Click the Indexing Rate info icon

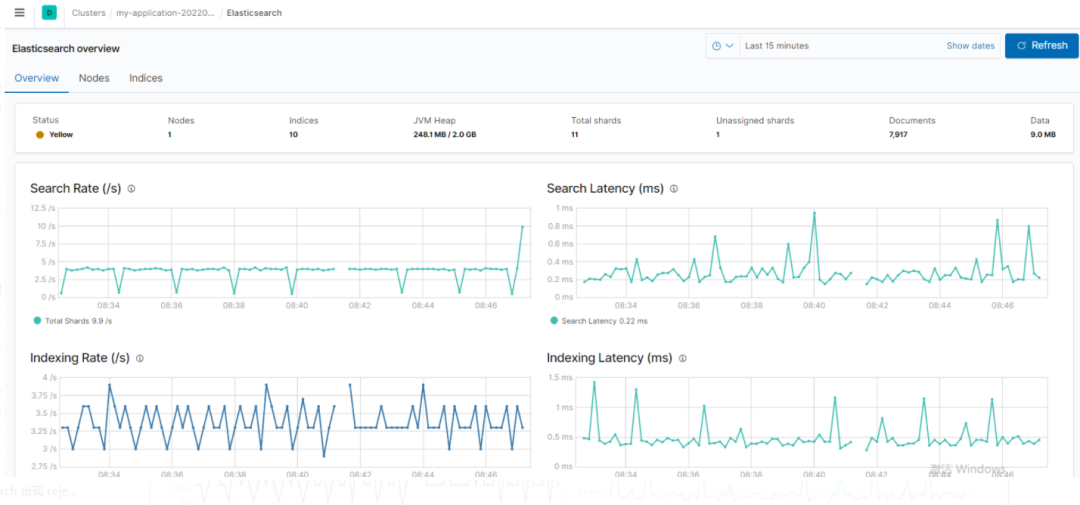click(139, 358)
